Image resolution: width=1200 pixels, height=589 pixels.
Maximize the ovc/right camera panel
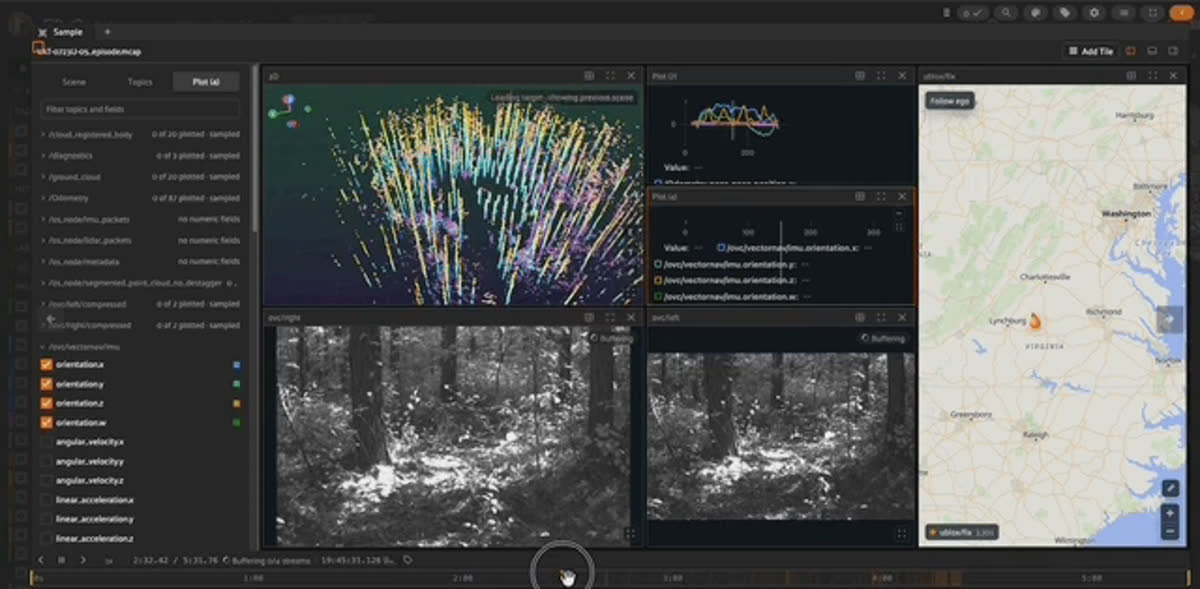click(610, 317)
